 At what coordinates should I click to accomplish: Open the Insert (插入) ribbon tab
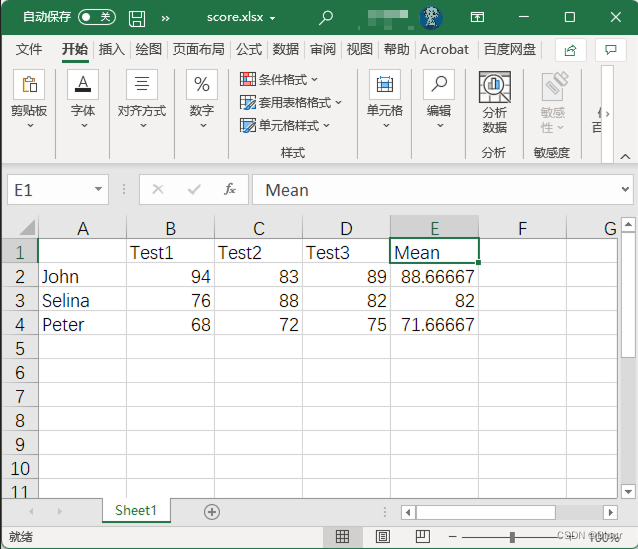click(x=111, y=49)
